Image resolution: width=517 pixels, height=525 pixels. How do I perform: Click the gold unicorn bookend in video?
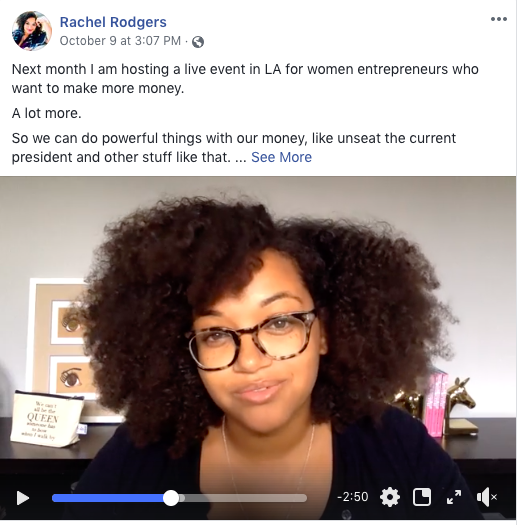(460, 407)
